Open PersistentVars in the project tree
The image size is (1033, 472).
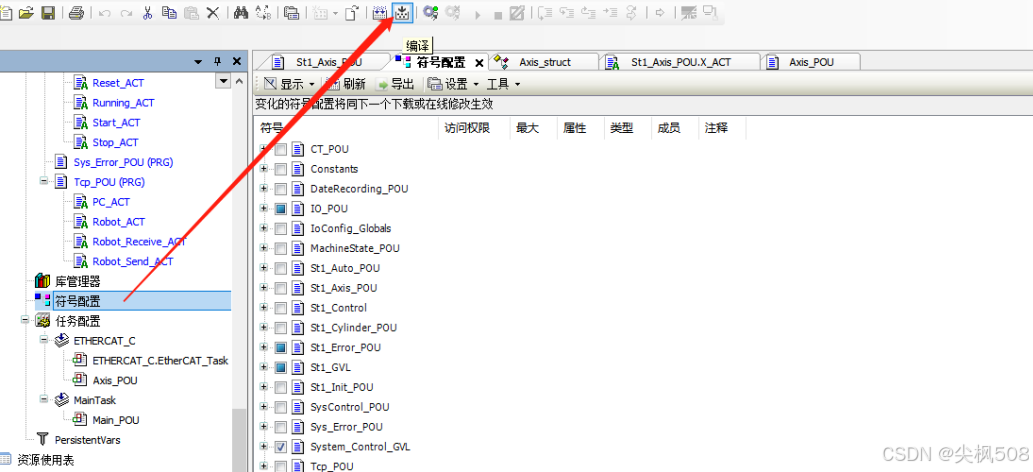click(87, 439)
